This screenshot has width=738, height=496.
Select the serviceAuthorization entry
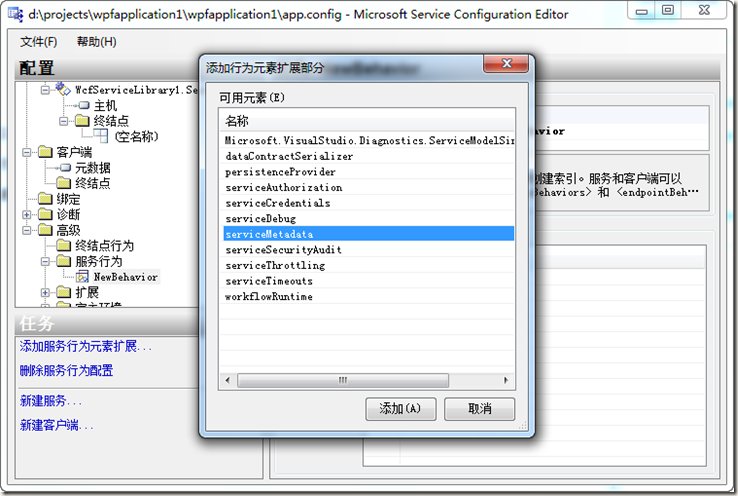[x=369, y=187]
